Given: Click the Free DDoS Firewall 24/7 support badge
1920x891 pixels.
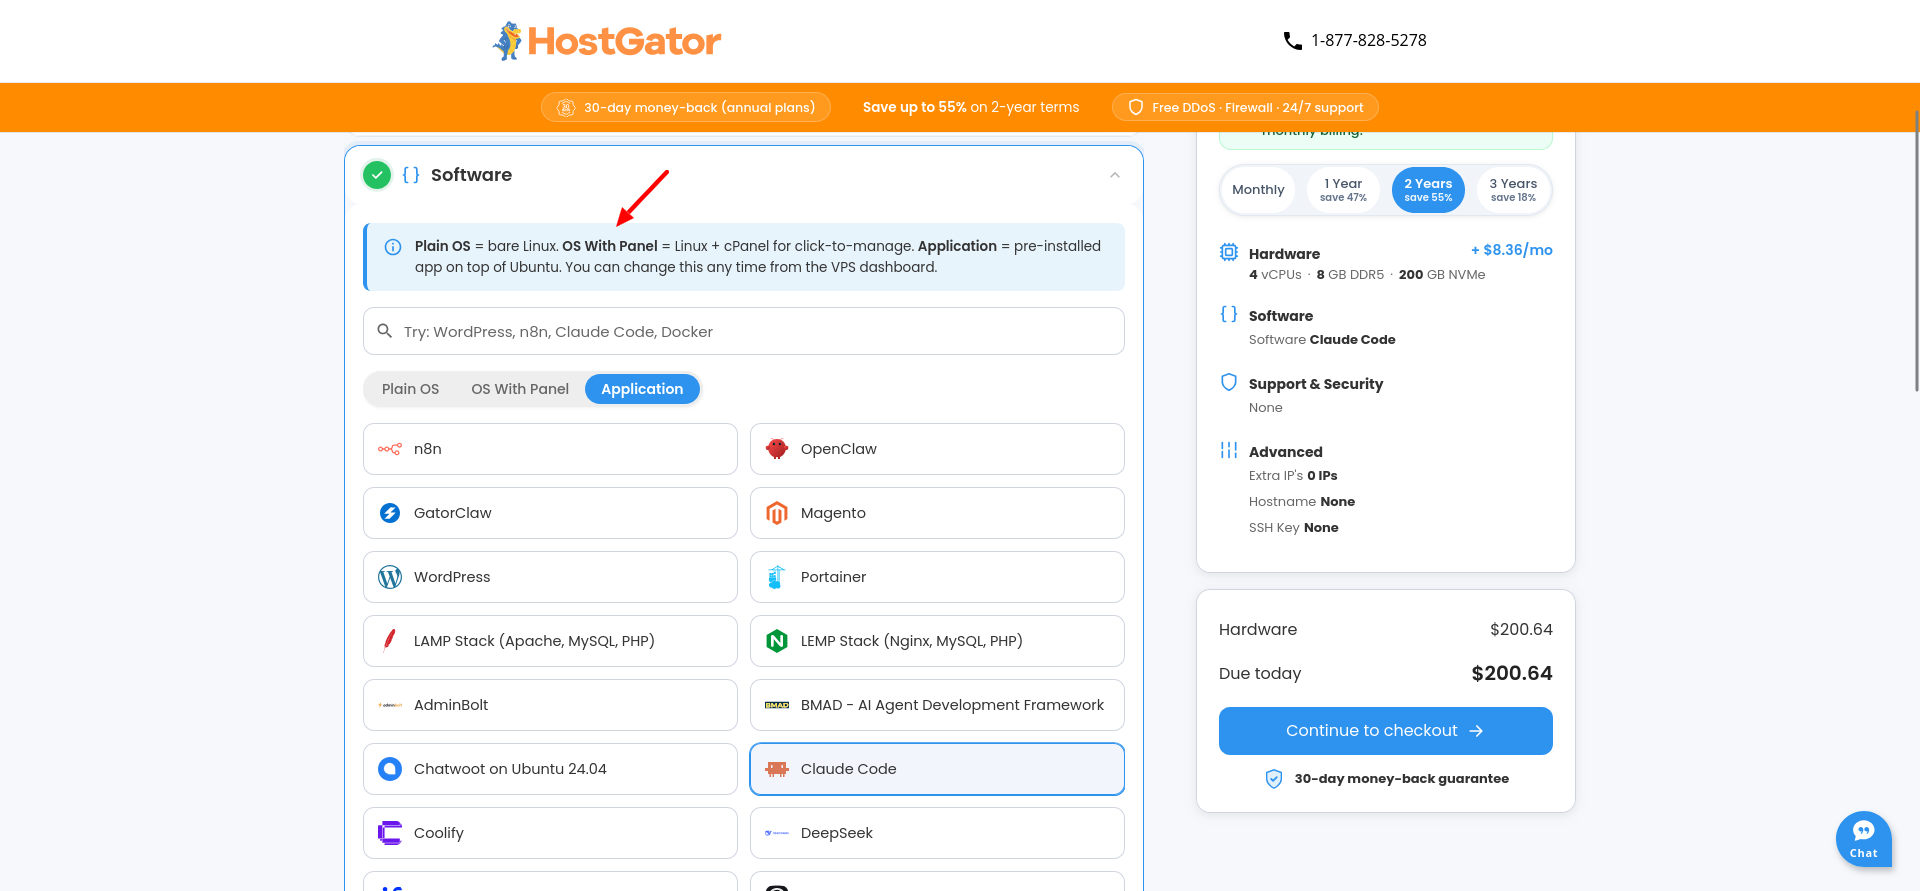Looking at the screenshot, I should tap(1245, 107).
